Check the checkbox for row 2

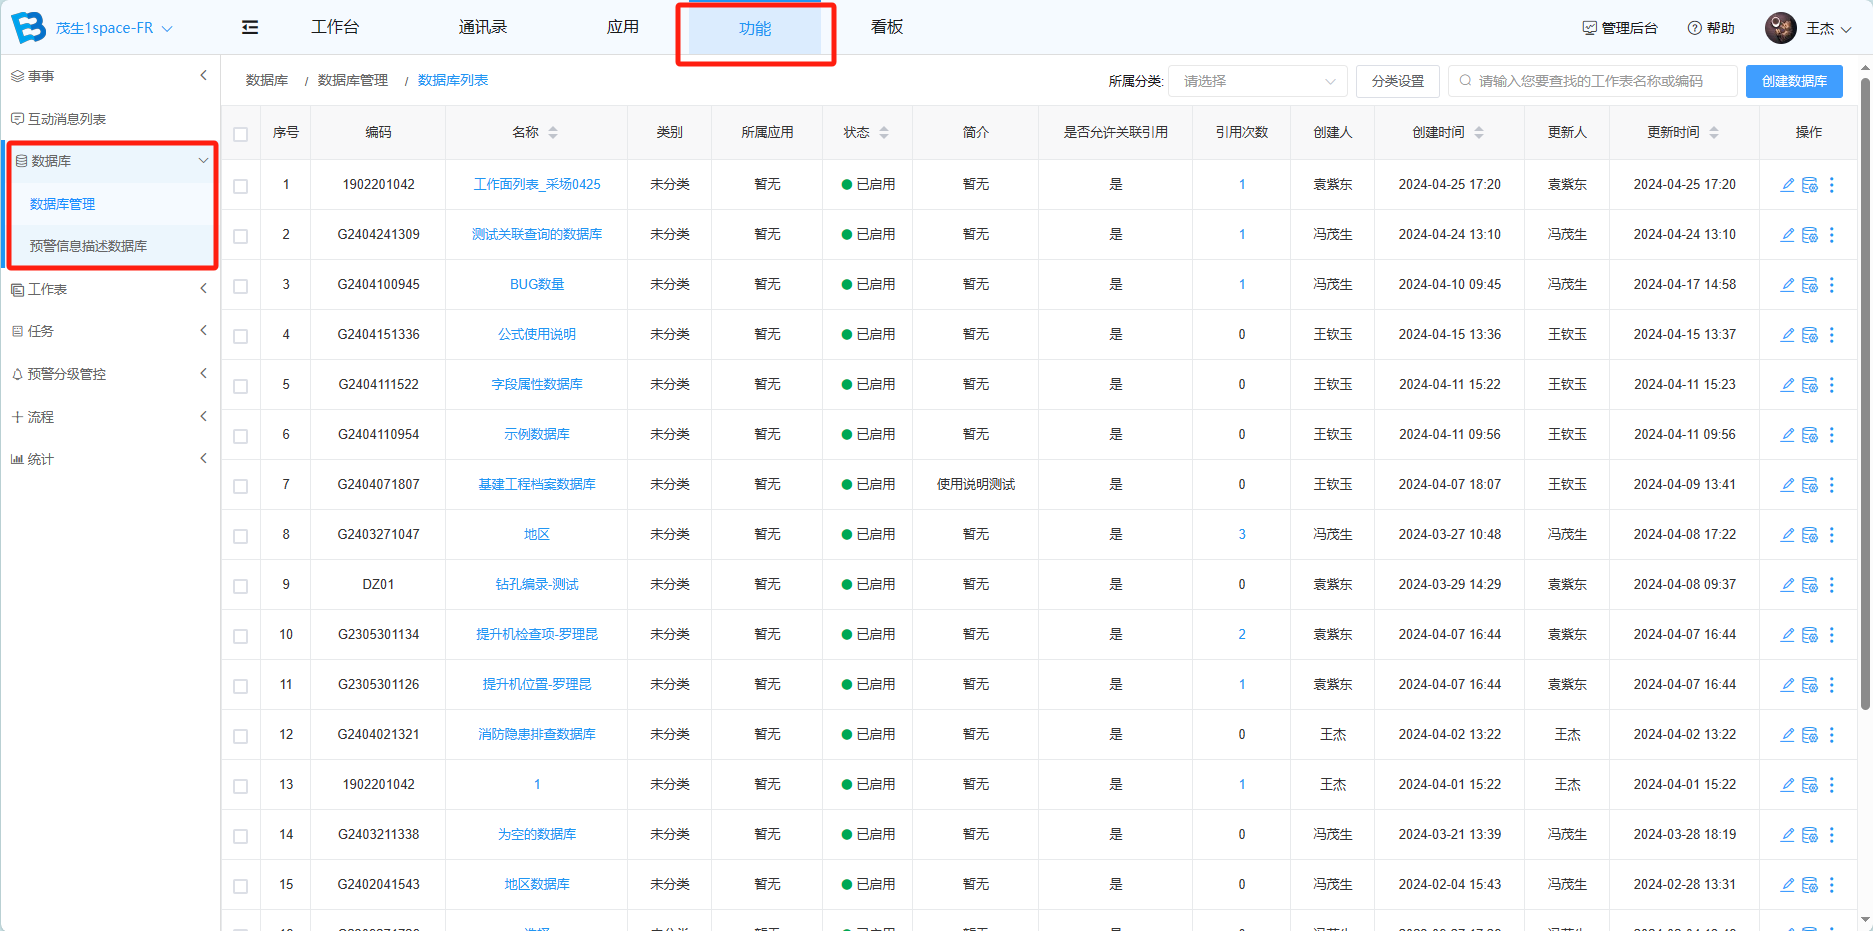coord(241,236)
